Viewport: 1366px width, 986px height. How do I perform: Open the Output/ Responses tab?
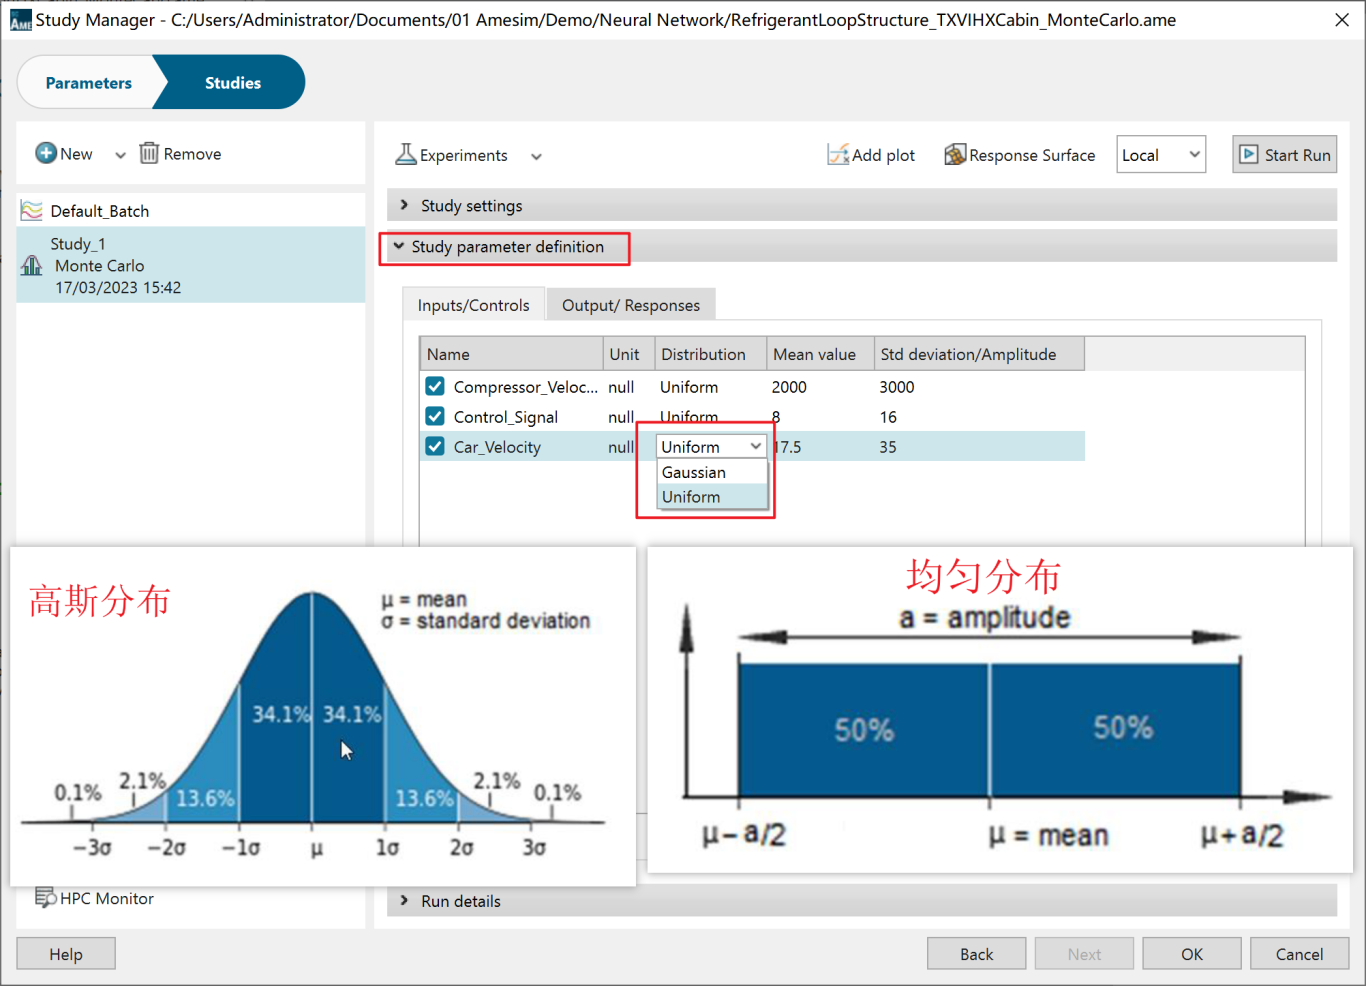(x=630, y=305)
